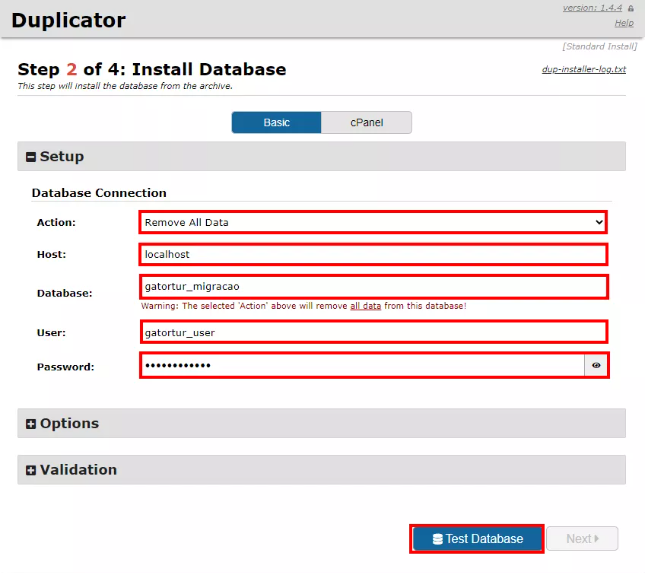Toggle password visibility with the eye icon
Screen dimensions: 653x573
[x=596, y=366]
